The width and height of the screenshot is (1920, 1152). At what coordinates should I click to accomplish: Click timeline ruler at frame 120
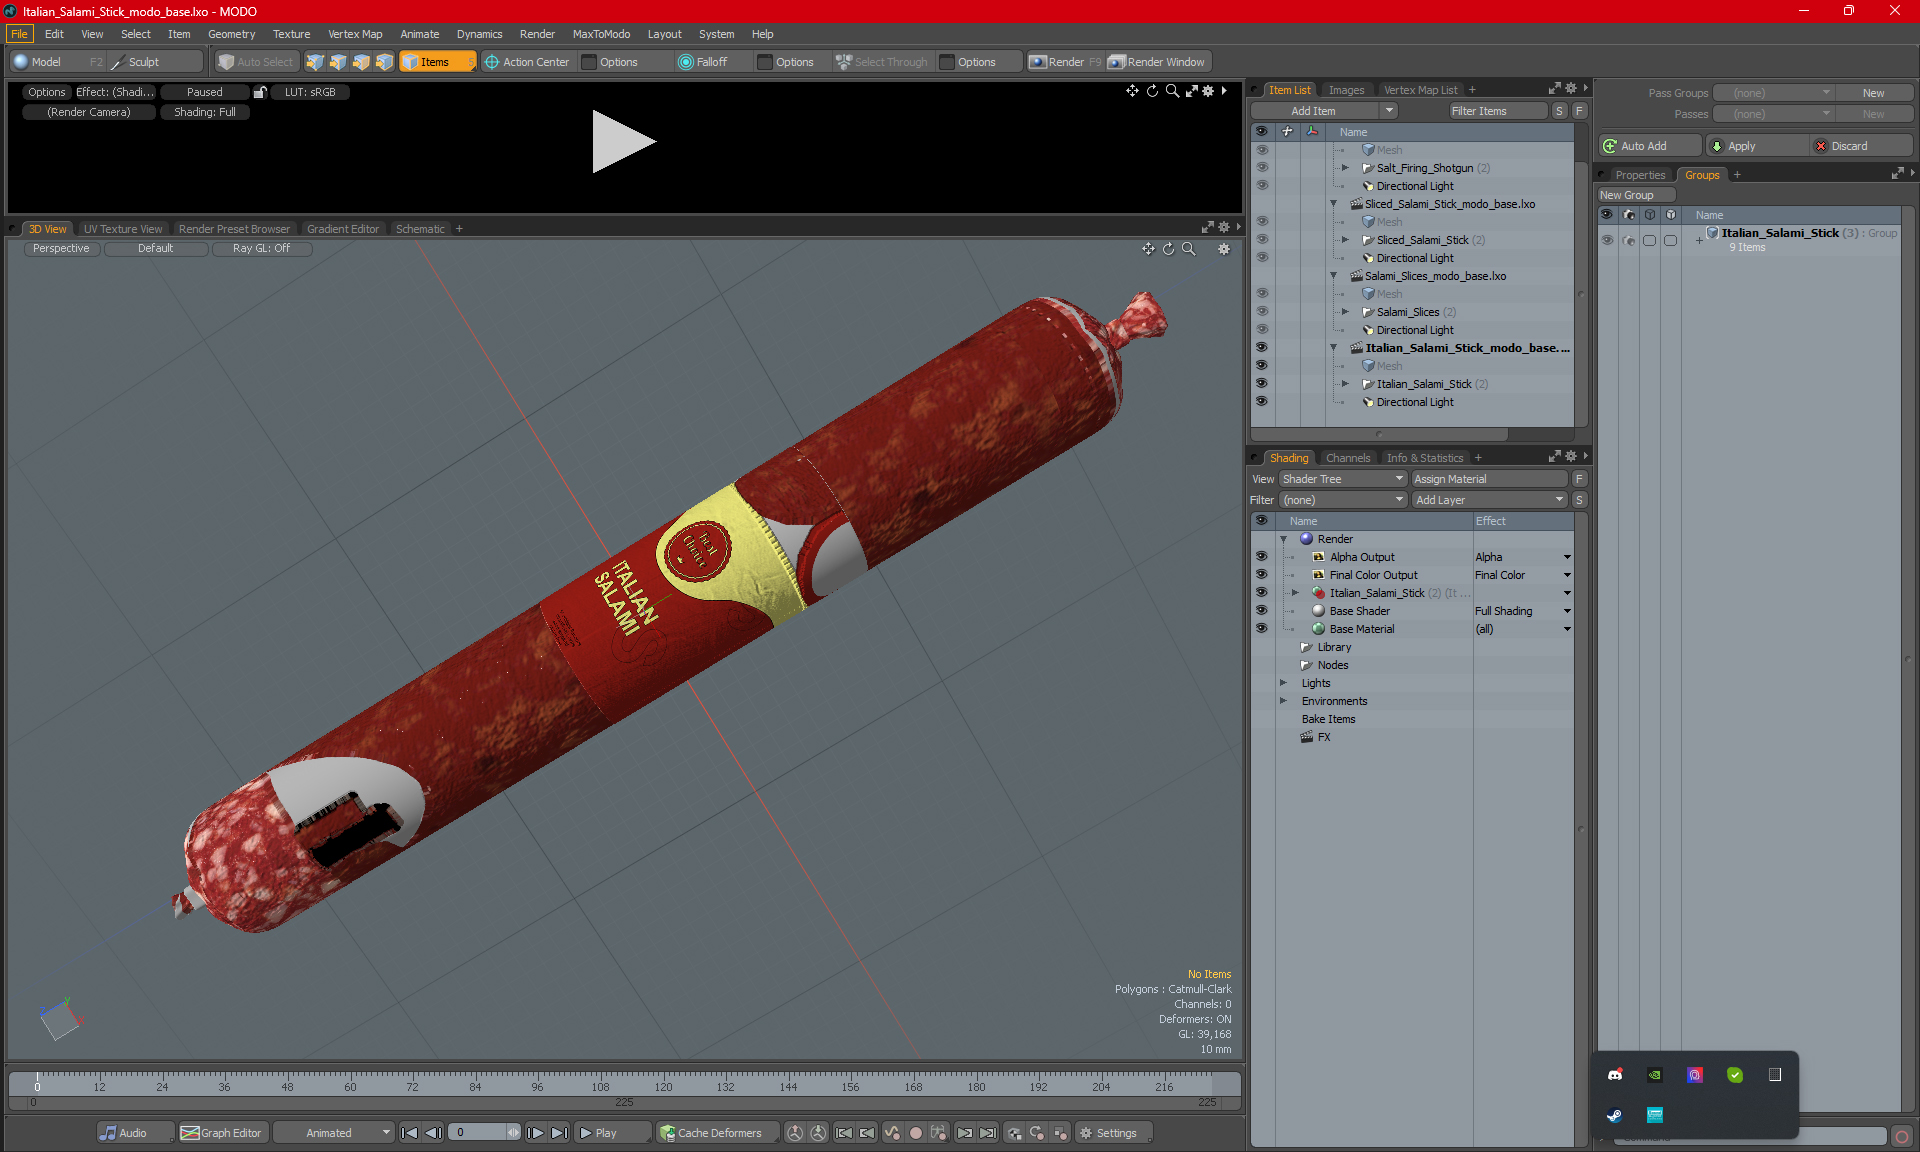(663, 1083)
